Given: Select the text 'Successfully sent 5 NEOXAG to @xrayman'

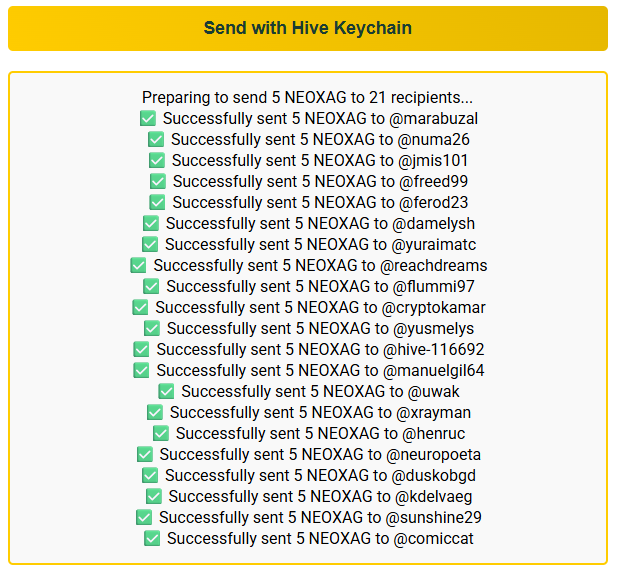Looking at the screenshot, I should 320,412.
